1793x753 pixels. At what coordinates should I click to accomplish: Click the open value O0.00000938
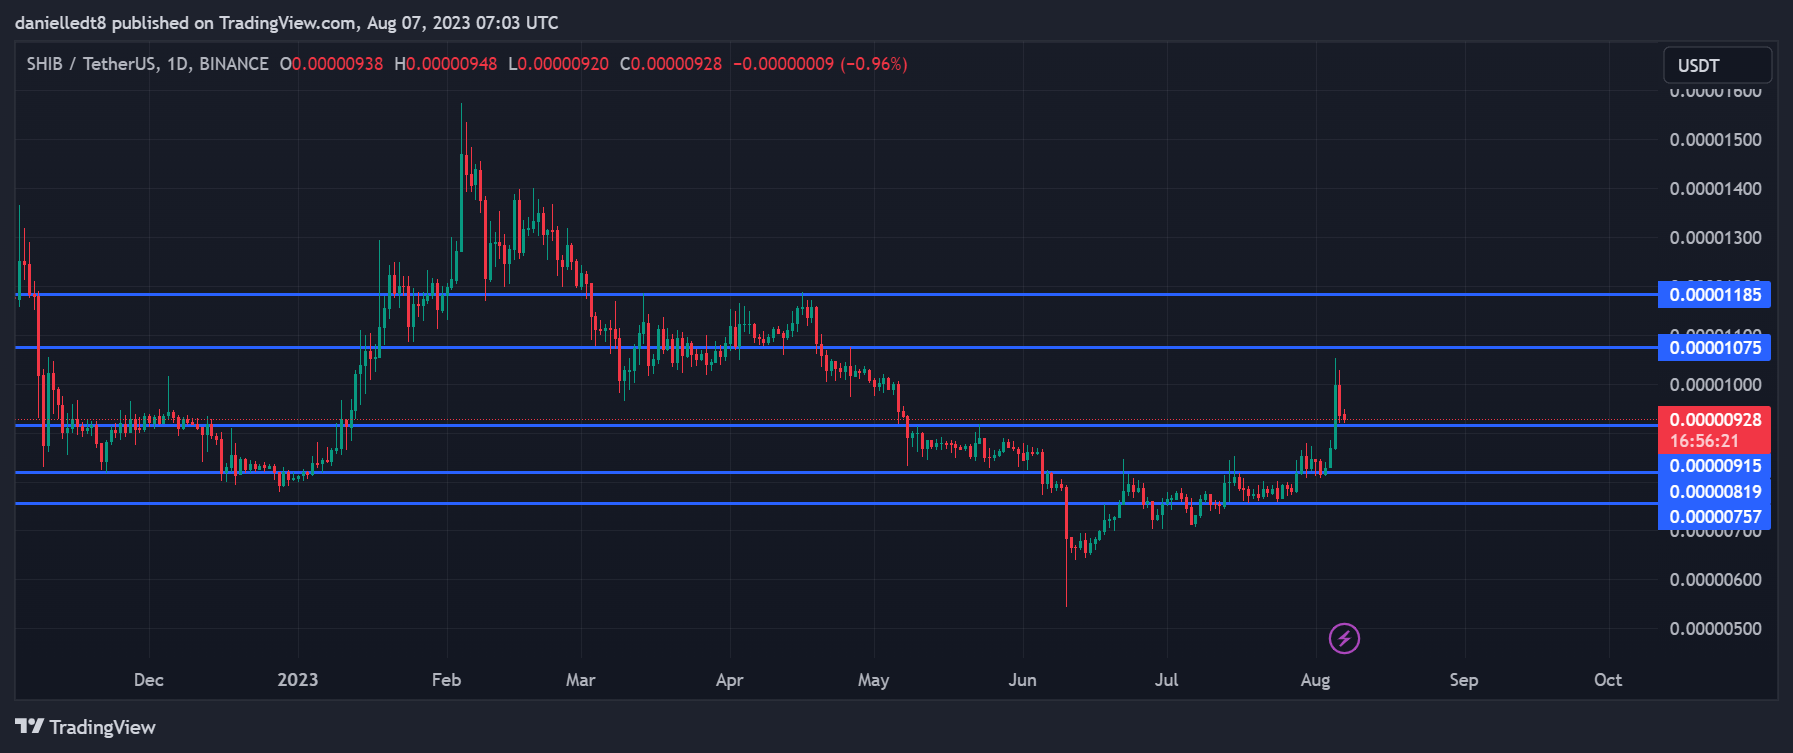pos(331,64)
